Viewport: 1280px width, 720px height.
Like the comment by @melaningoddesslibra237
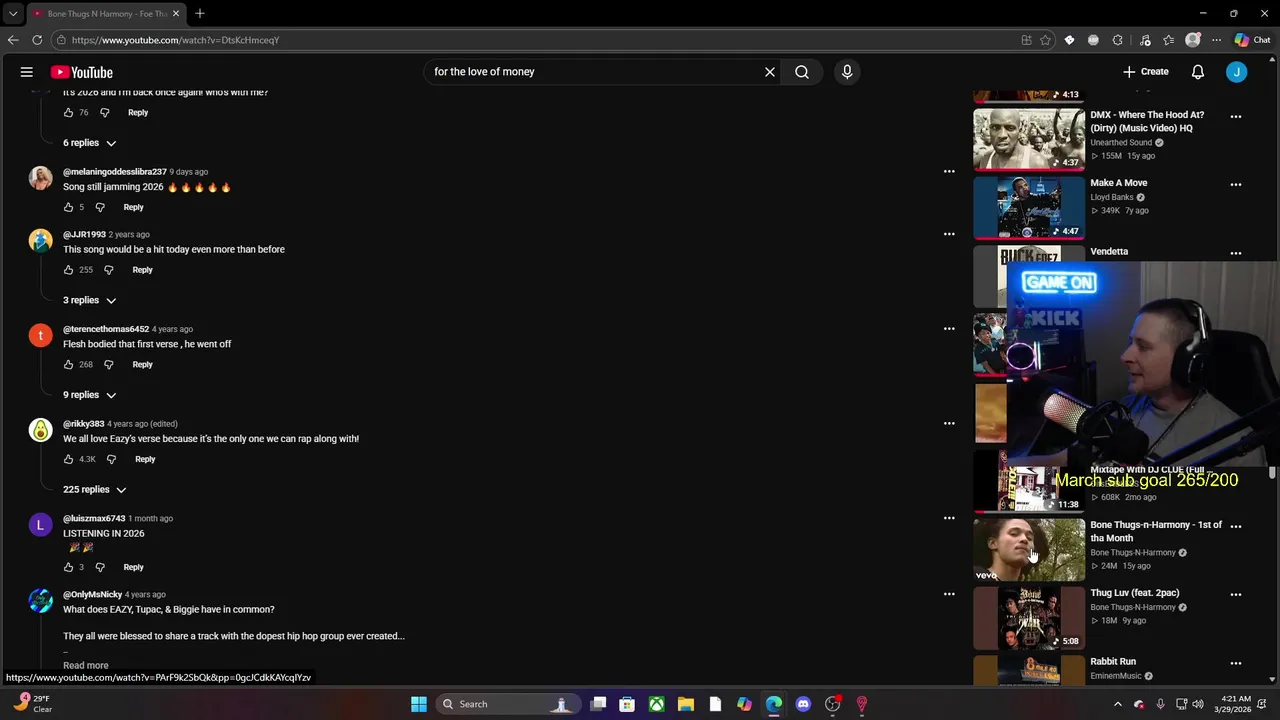[68, 207]
